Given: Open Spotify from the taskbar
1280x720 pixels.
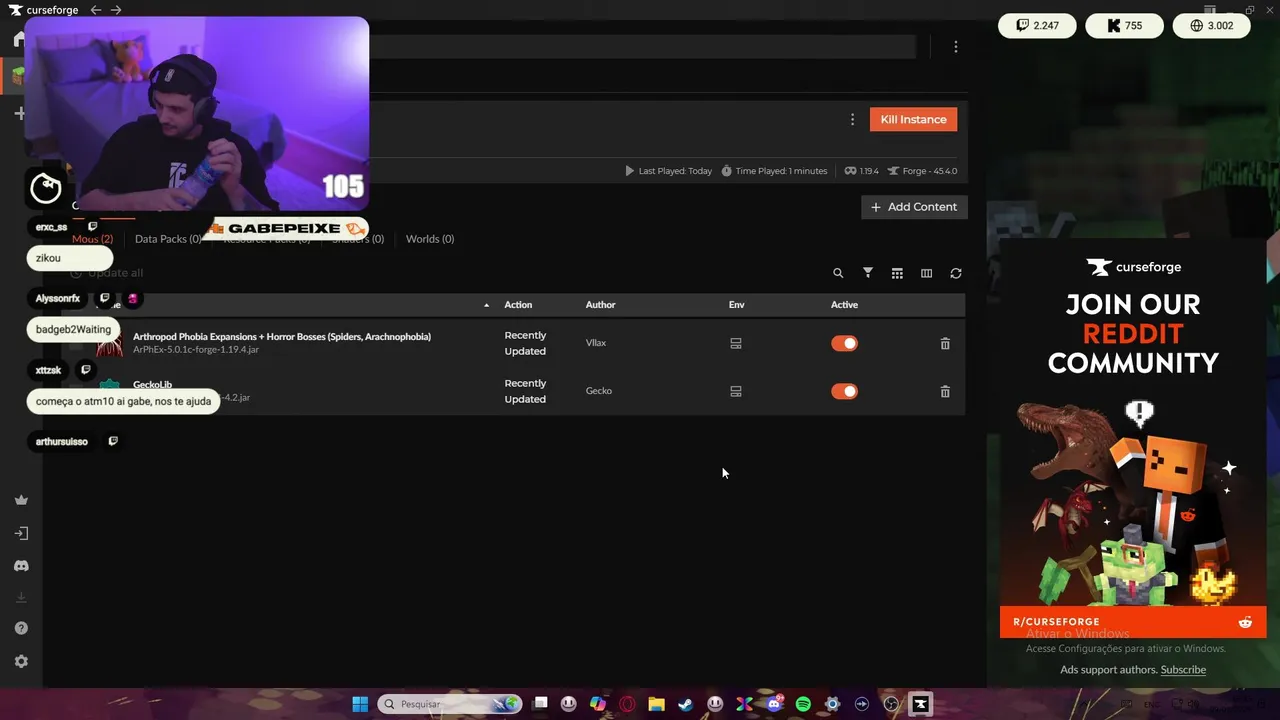Looking at the screenshot, I should (803, 704).
